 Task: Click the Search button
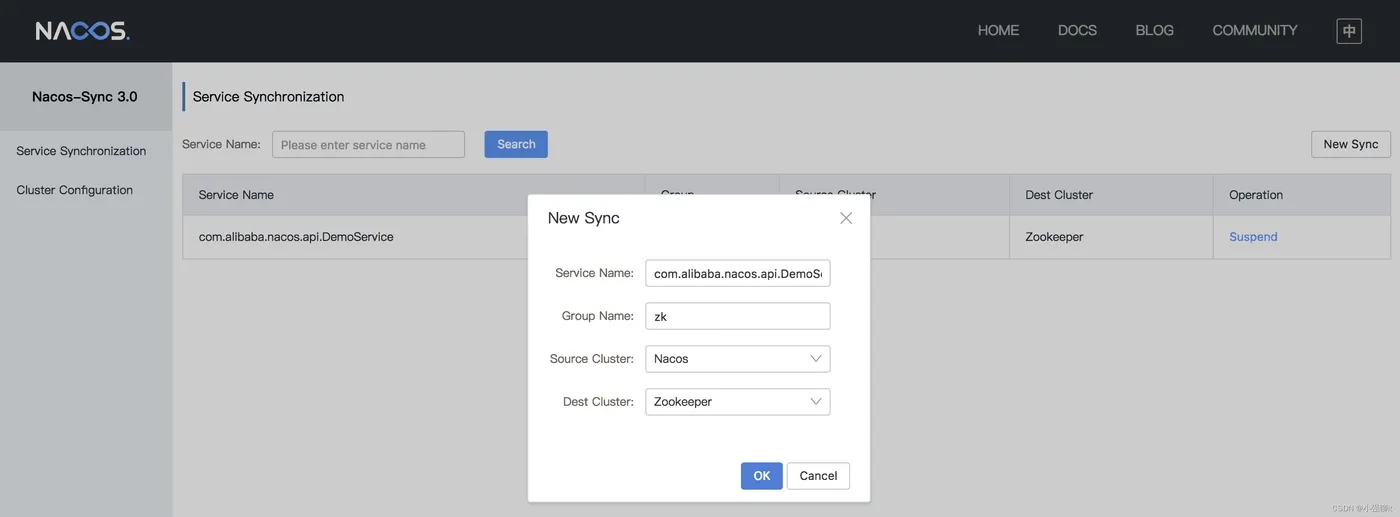(x=516, y=144)
